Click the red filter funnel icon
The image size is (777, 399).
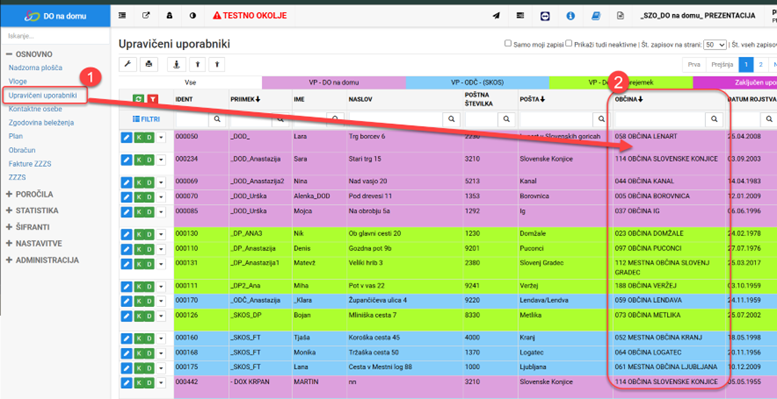[153, 100]
